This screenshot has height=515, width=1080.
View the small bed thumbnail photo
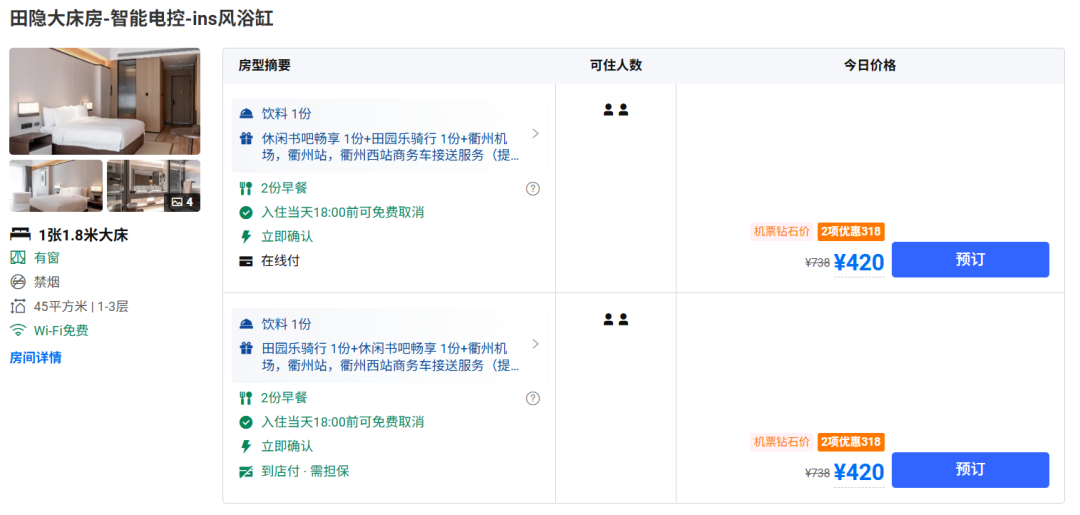click(x=56, y=186)
